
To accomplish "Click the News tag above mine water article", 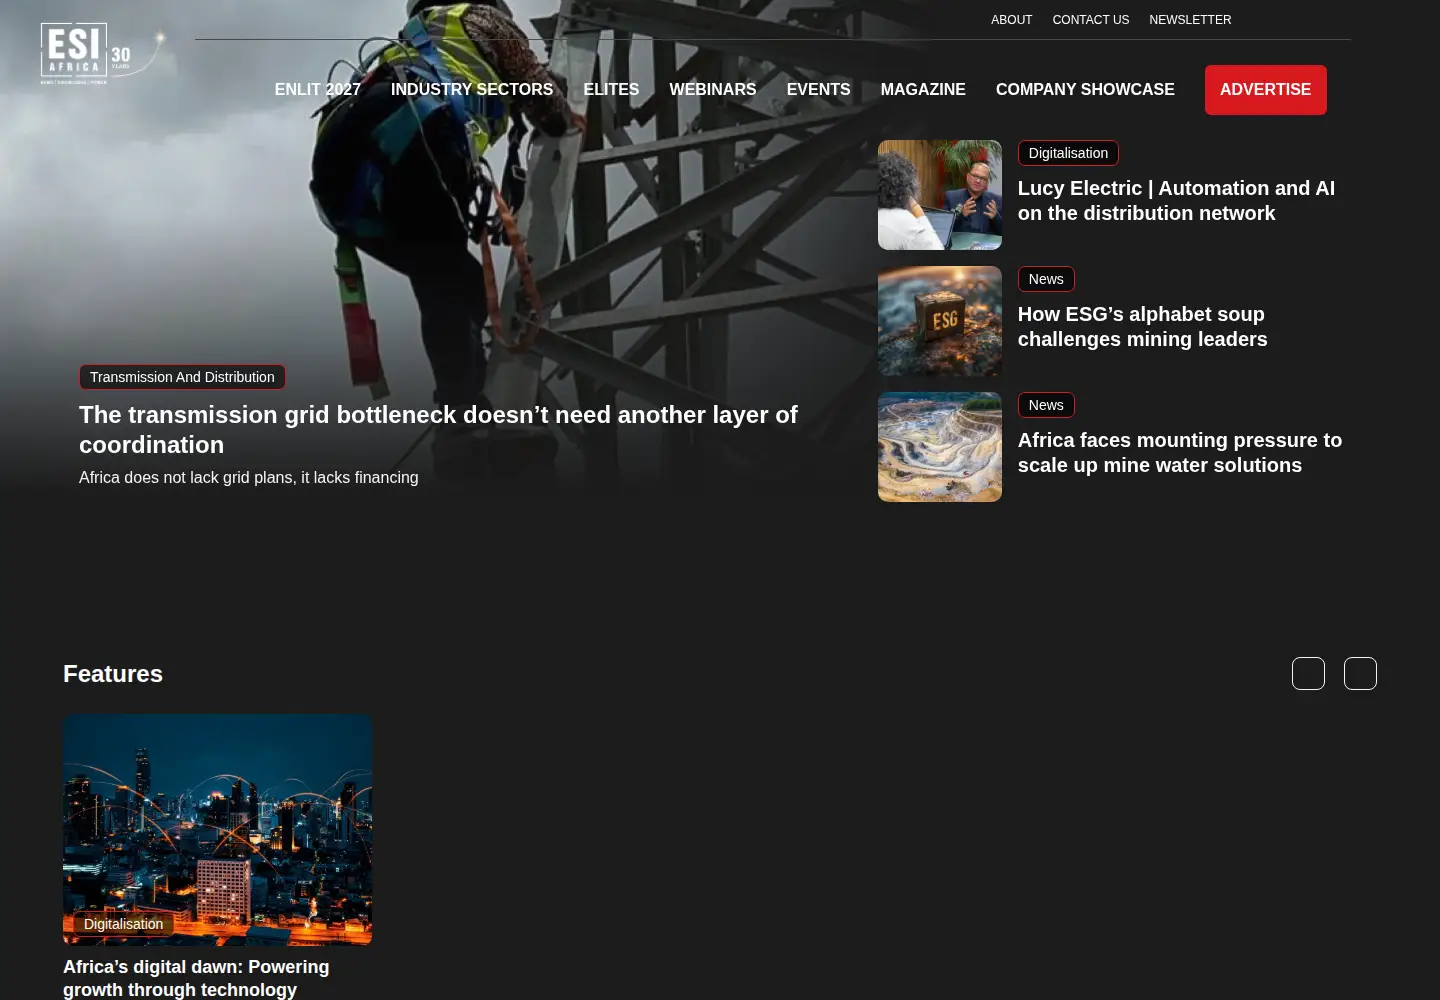I will 1046,405.
